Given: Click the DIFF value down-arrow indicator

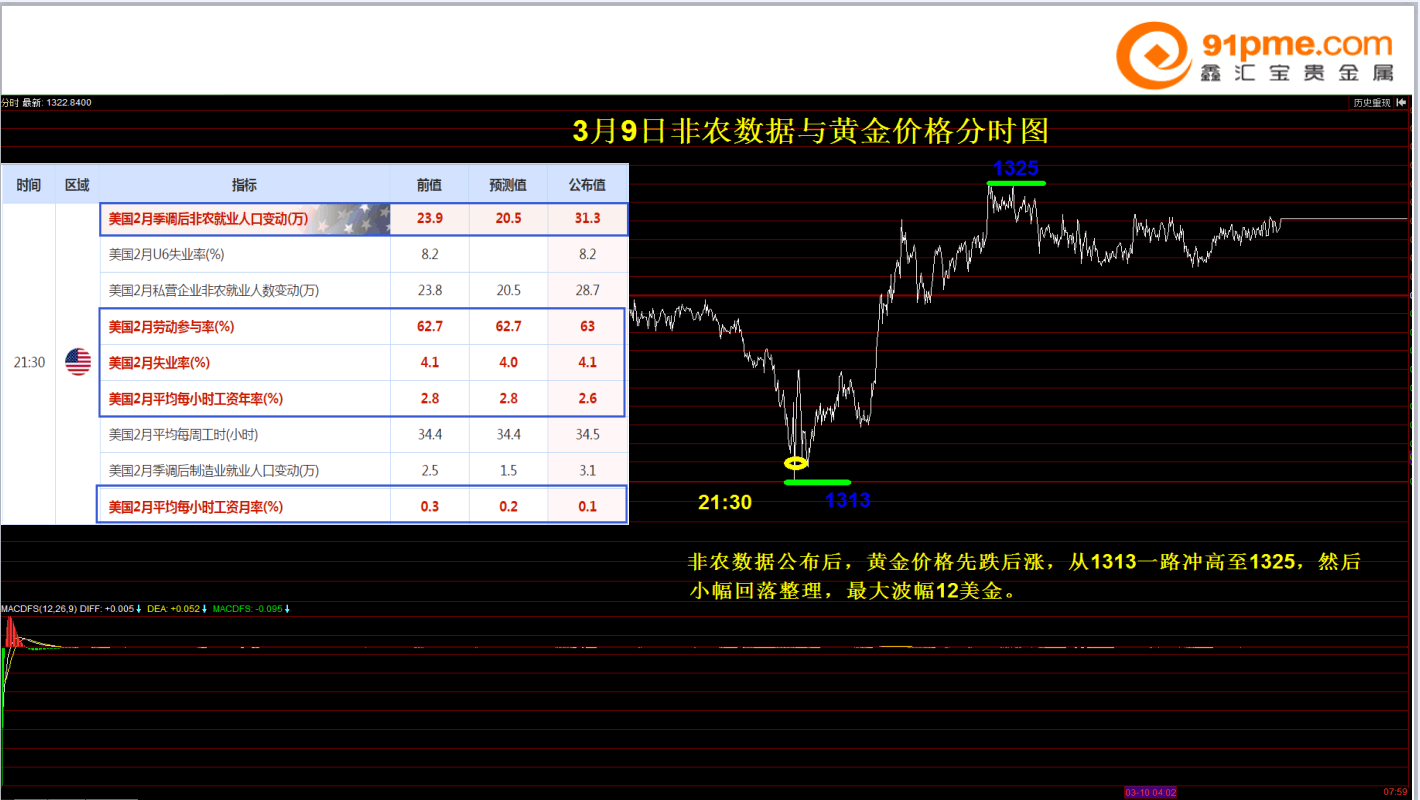Looking at the screenshot, I should 139,608.
